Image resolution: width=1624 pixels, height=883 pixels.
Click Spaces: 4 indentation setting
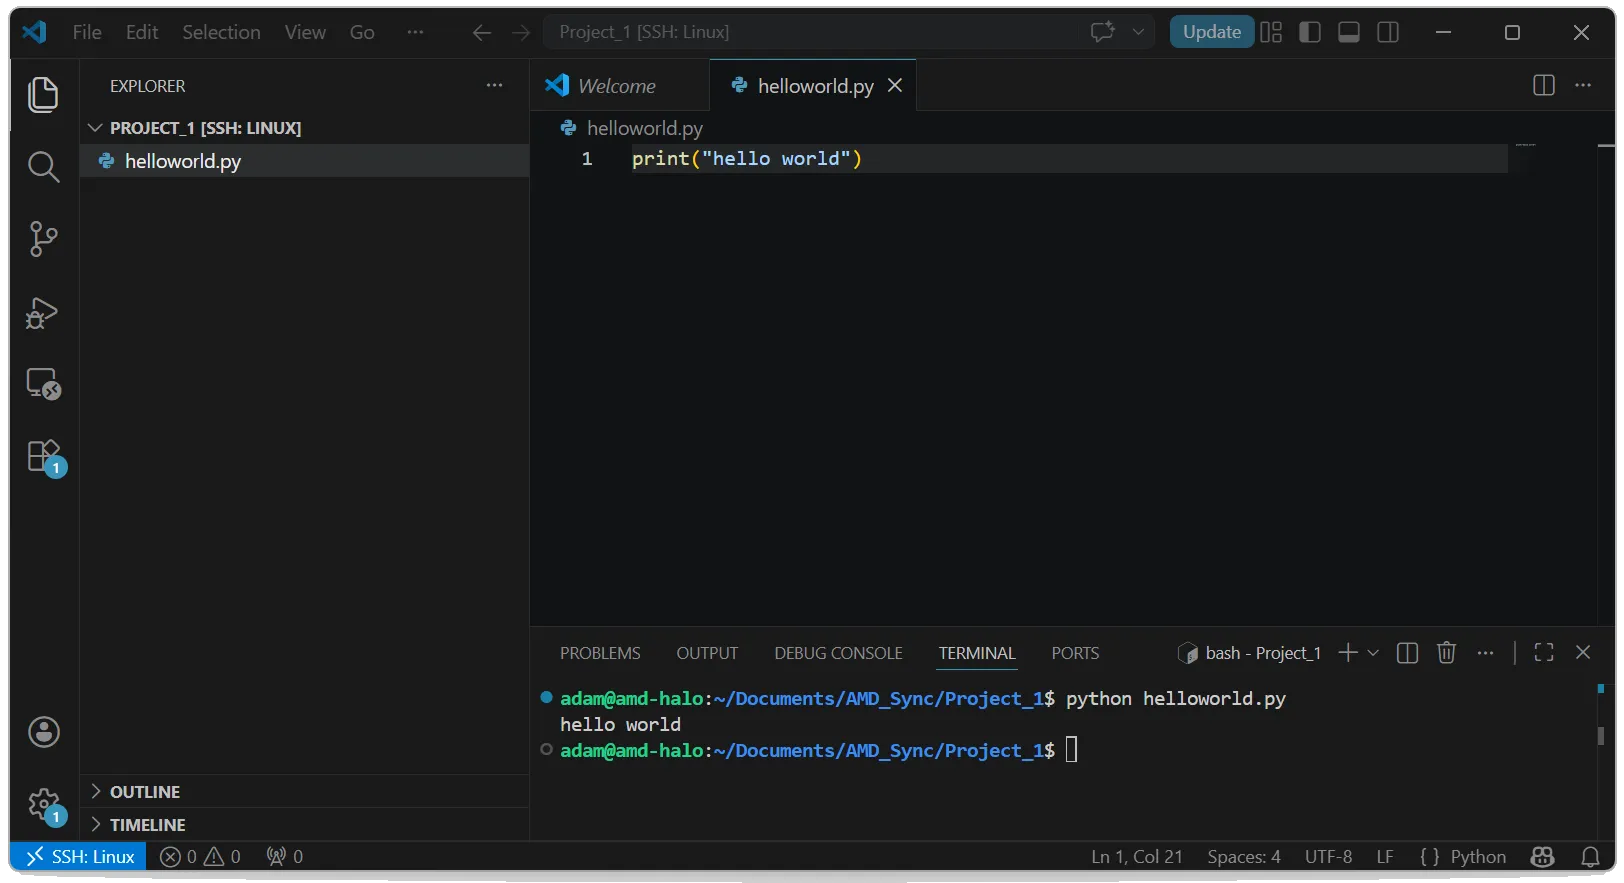[1244, 857]
